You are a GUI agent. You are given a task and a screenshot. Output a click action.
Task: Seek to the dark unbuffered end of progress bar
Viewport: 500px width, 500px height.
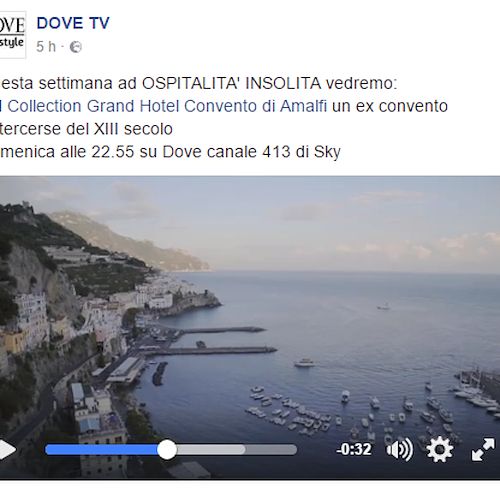pyautogui.click(x=271, y=450)
